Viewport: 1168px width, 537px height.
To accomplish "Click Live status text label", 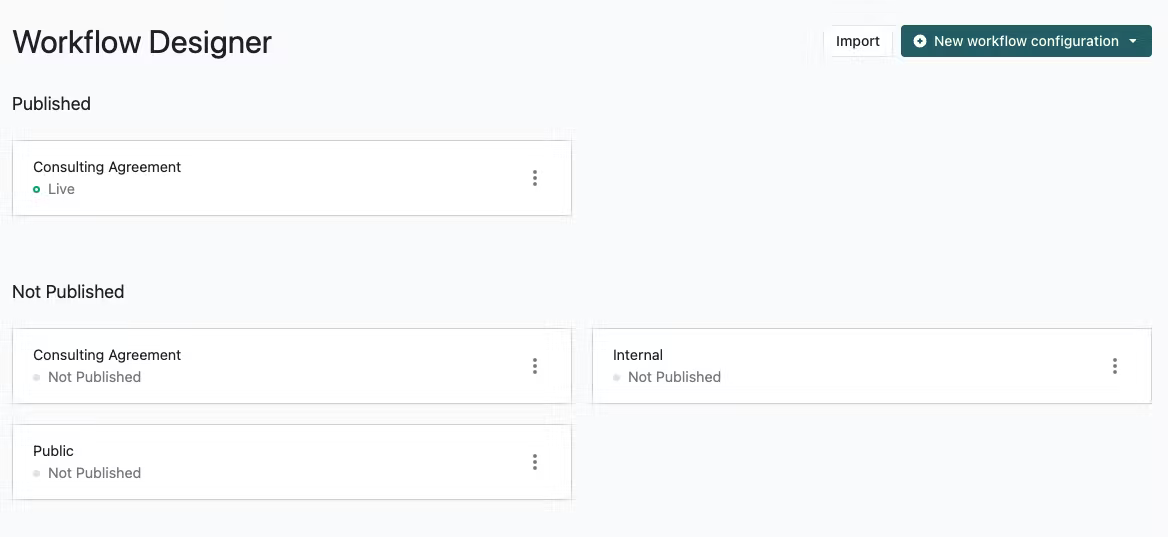I will (61, 189).
